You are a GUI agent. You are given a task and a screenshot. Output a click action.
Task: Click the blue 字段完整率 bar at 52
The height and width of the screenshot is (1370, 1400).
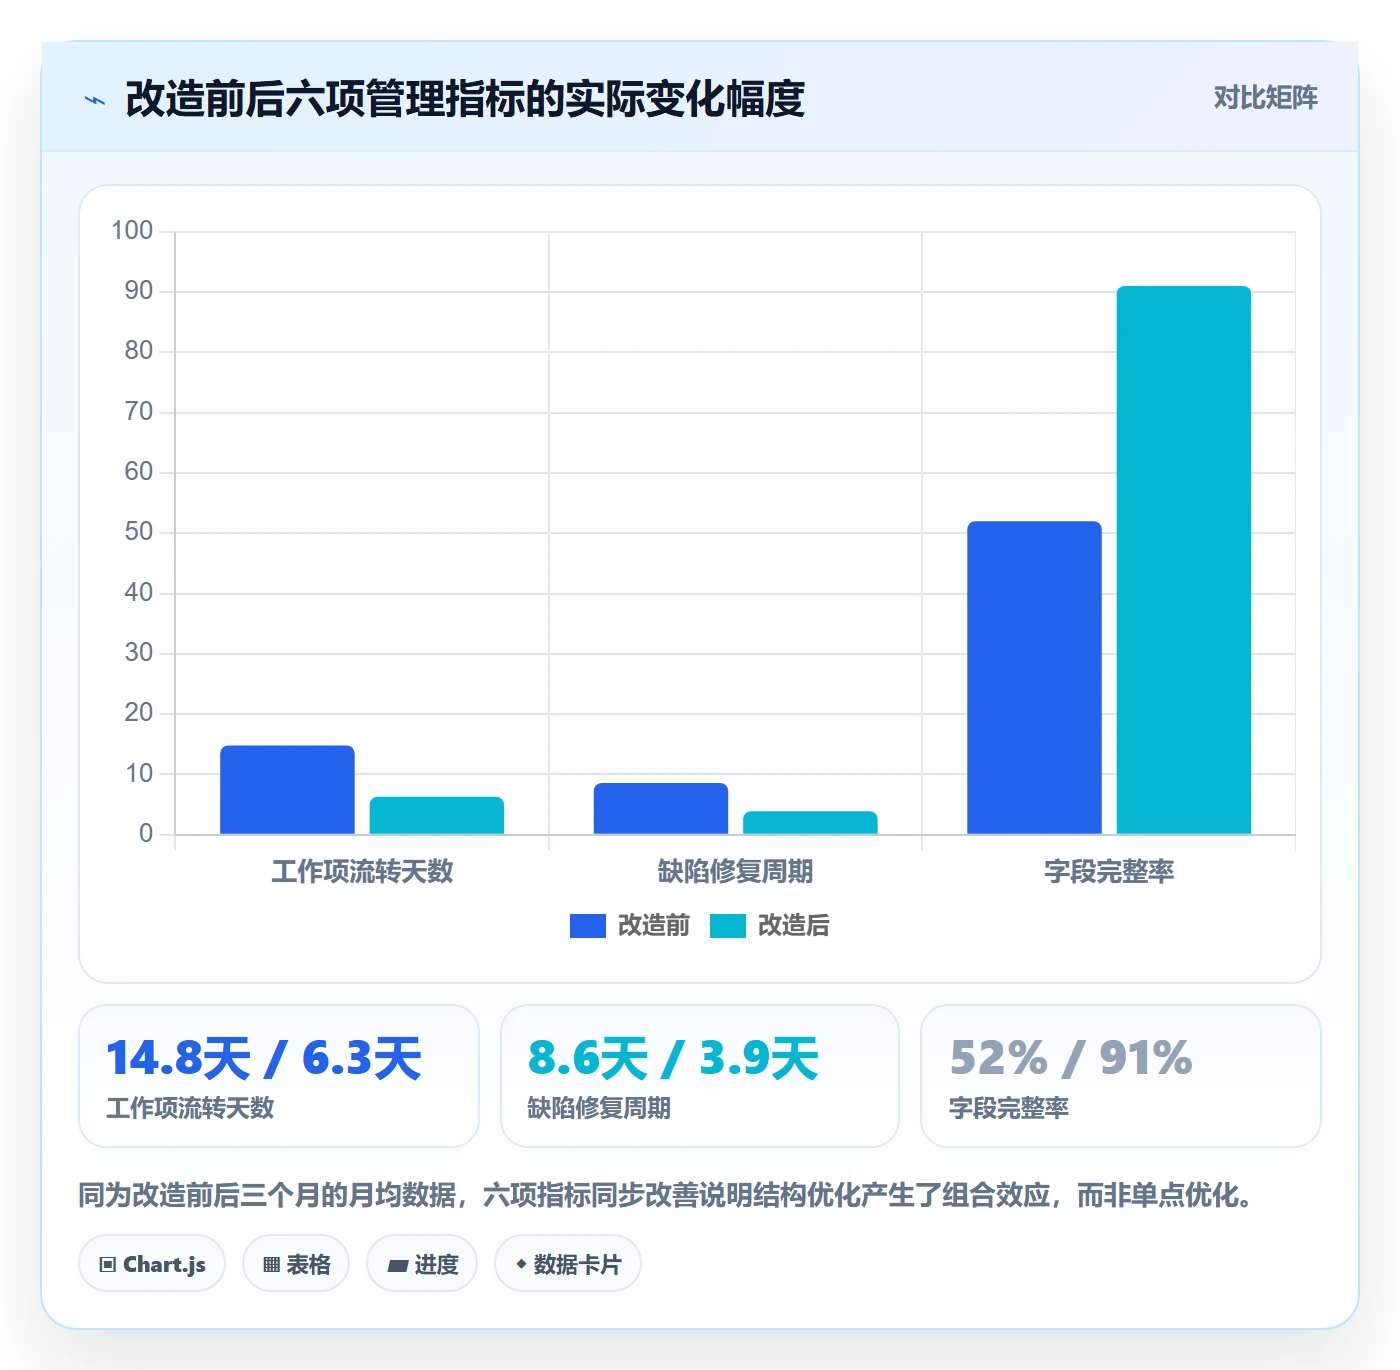pos(1034,678)
